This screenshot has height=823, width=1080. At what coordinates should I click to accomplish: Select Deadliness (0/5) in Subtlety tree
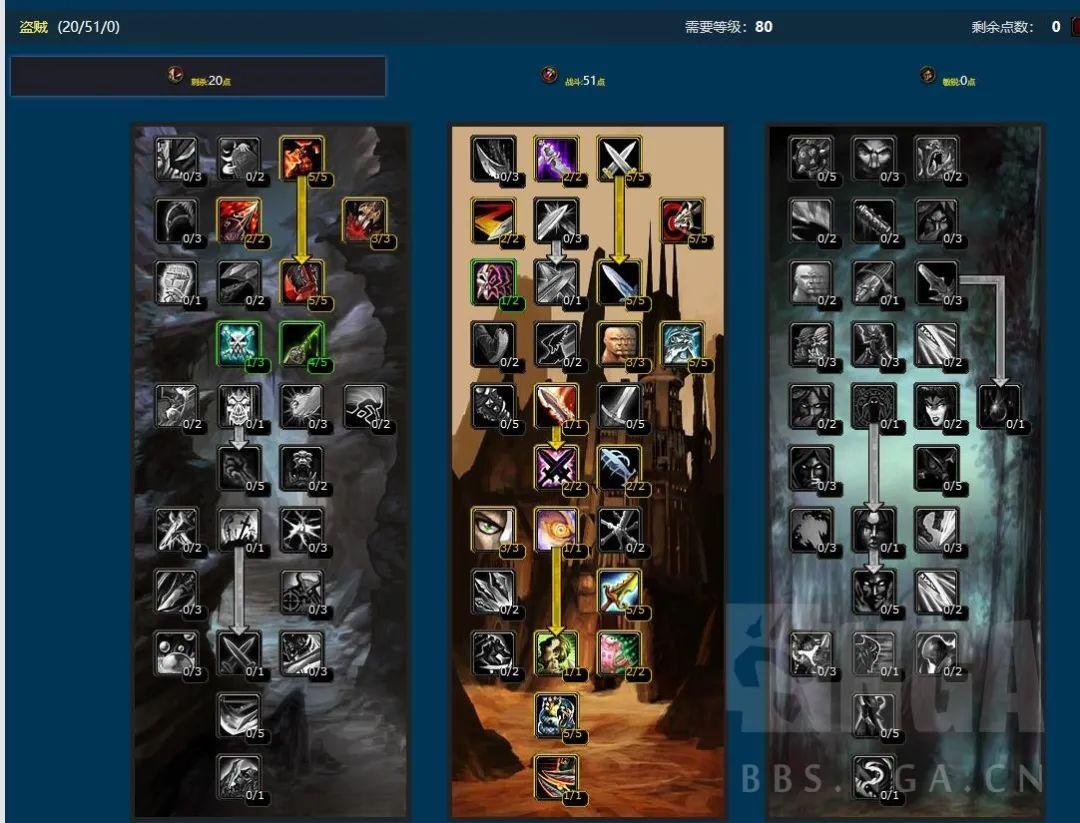tap(936, 468)
